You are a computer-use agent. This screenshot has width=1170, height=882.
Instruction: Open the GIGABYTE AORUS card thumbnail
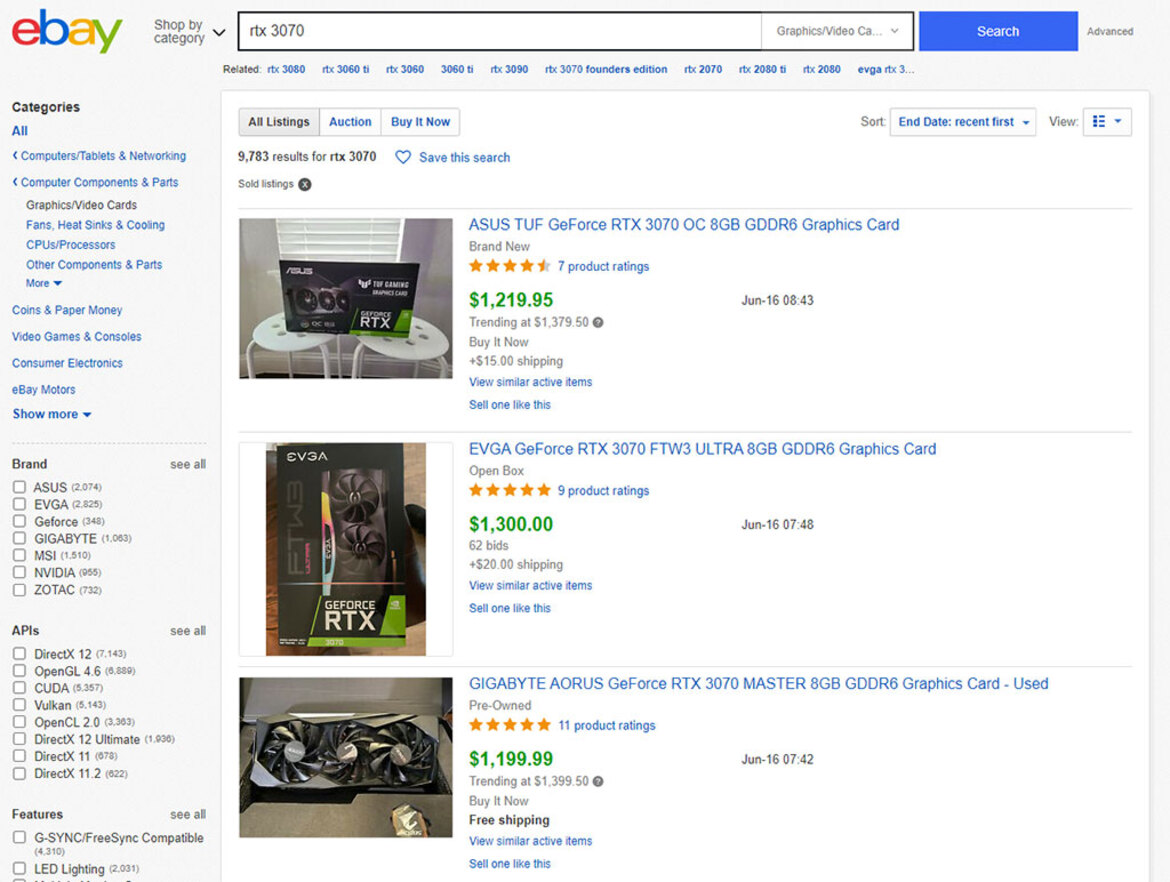point(345,757)
